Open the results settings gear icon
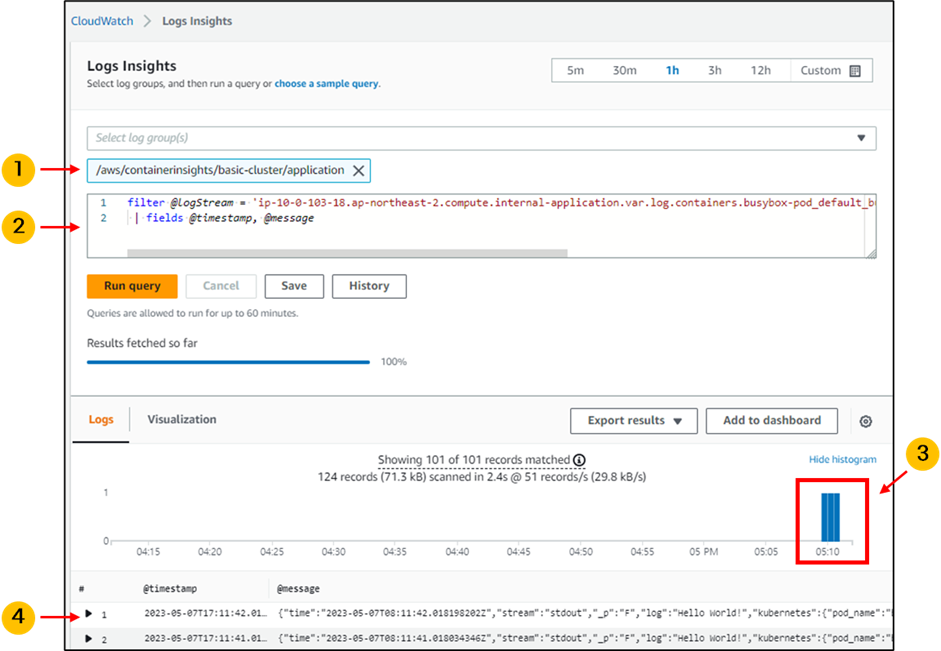The width and height of the screenshot is (941, 651). [865, 421]
